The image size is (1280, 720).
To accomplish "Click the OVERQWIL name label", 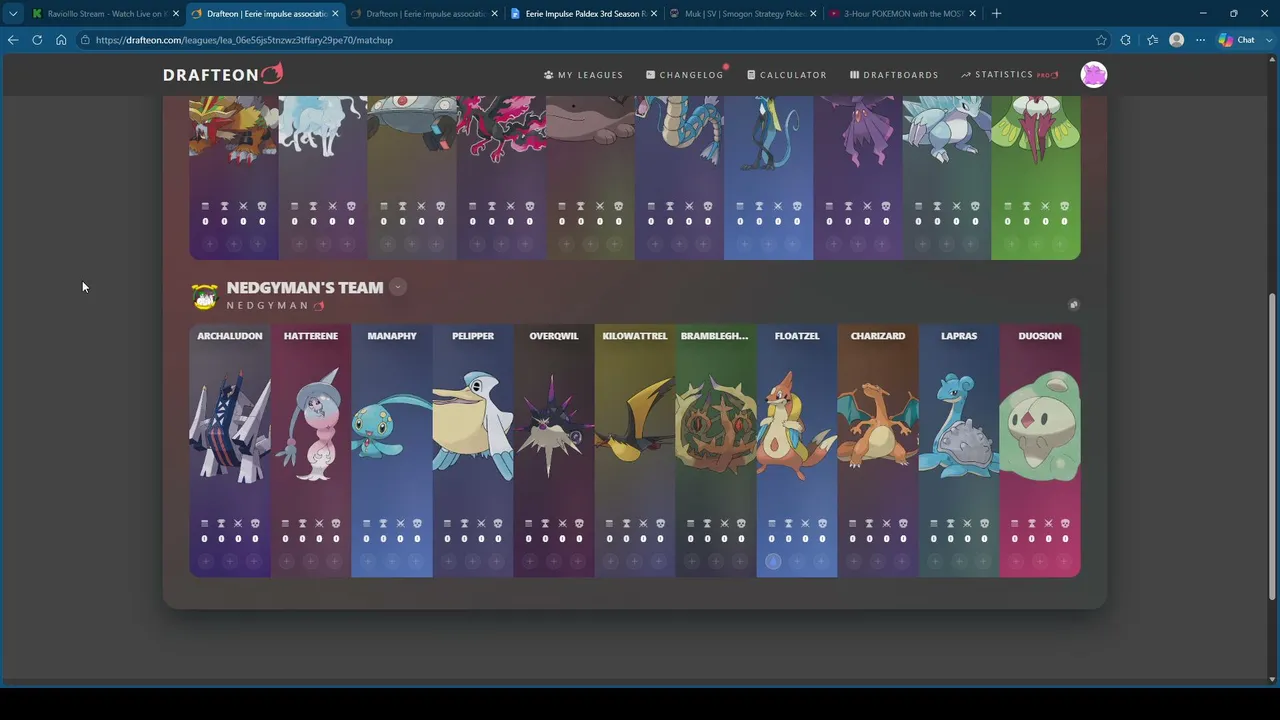I will [554, 336].
